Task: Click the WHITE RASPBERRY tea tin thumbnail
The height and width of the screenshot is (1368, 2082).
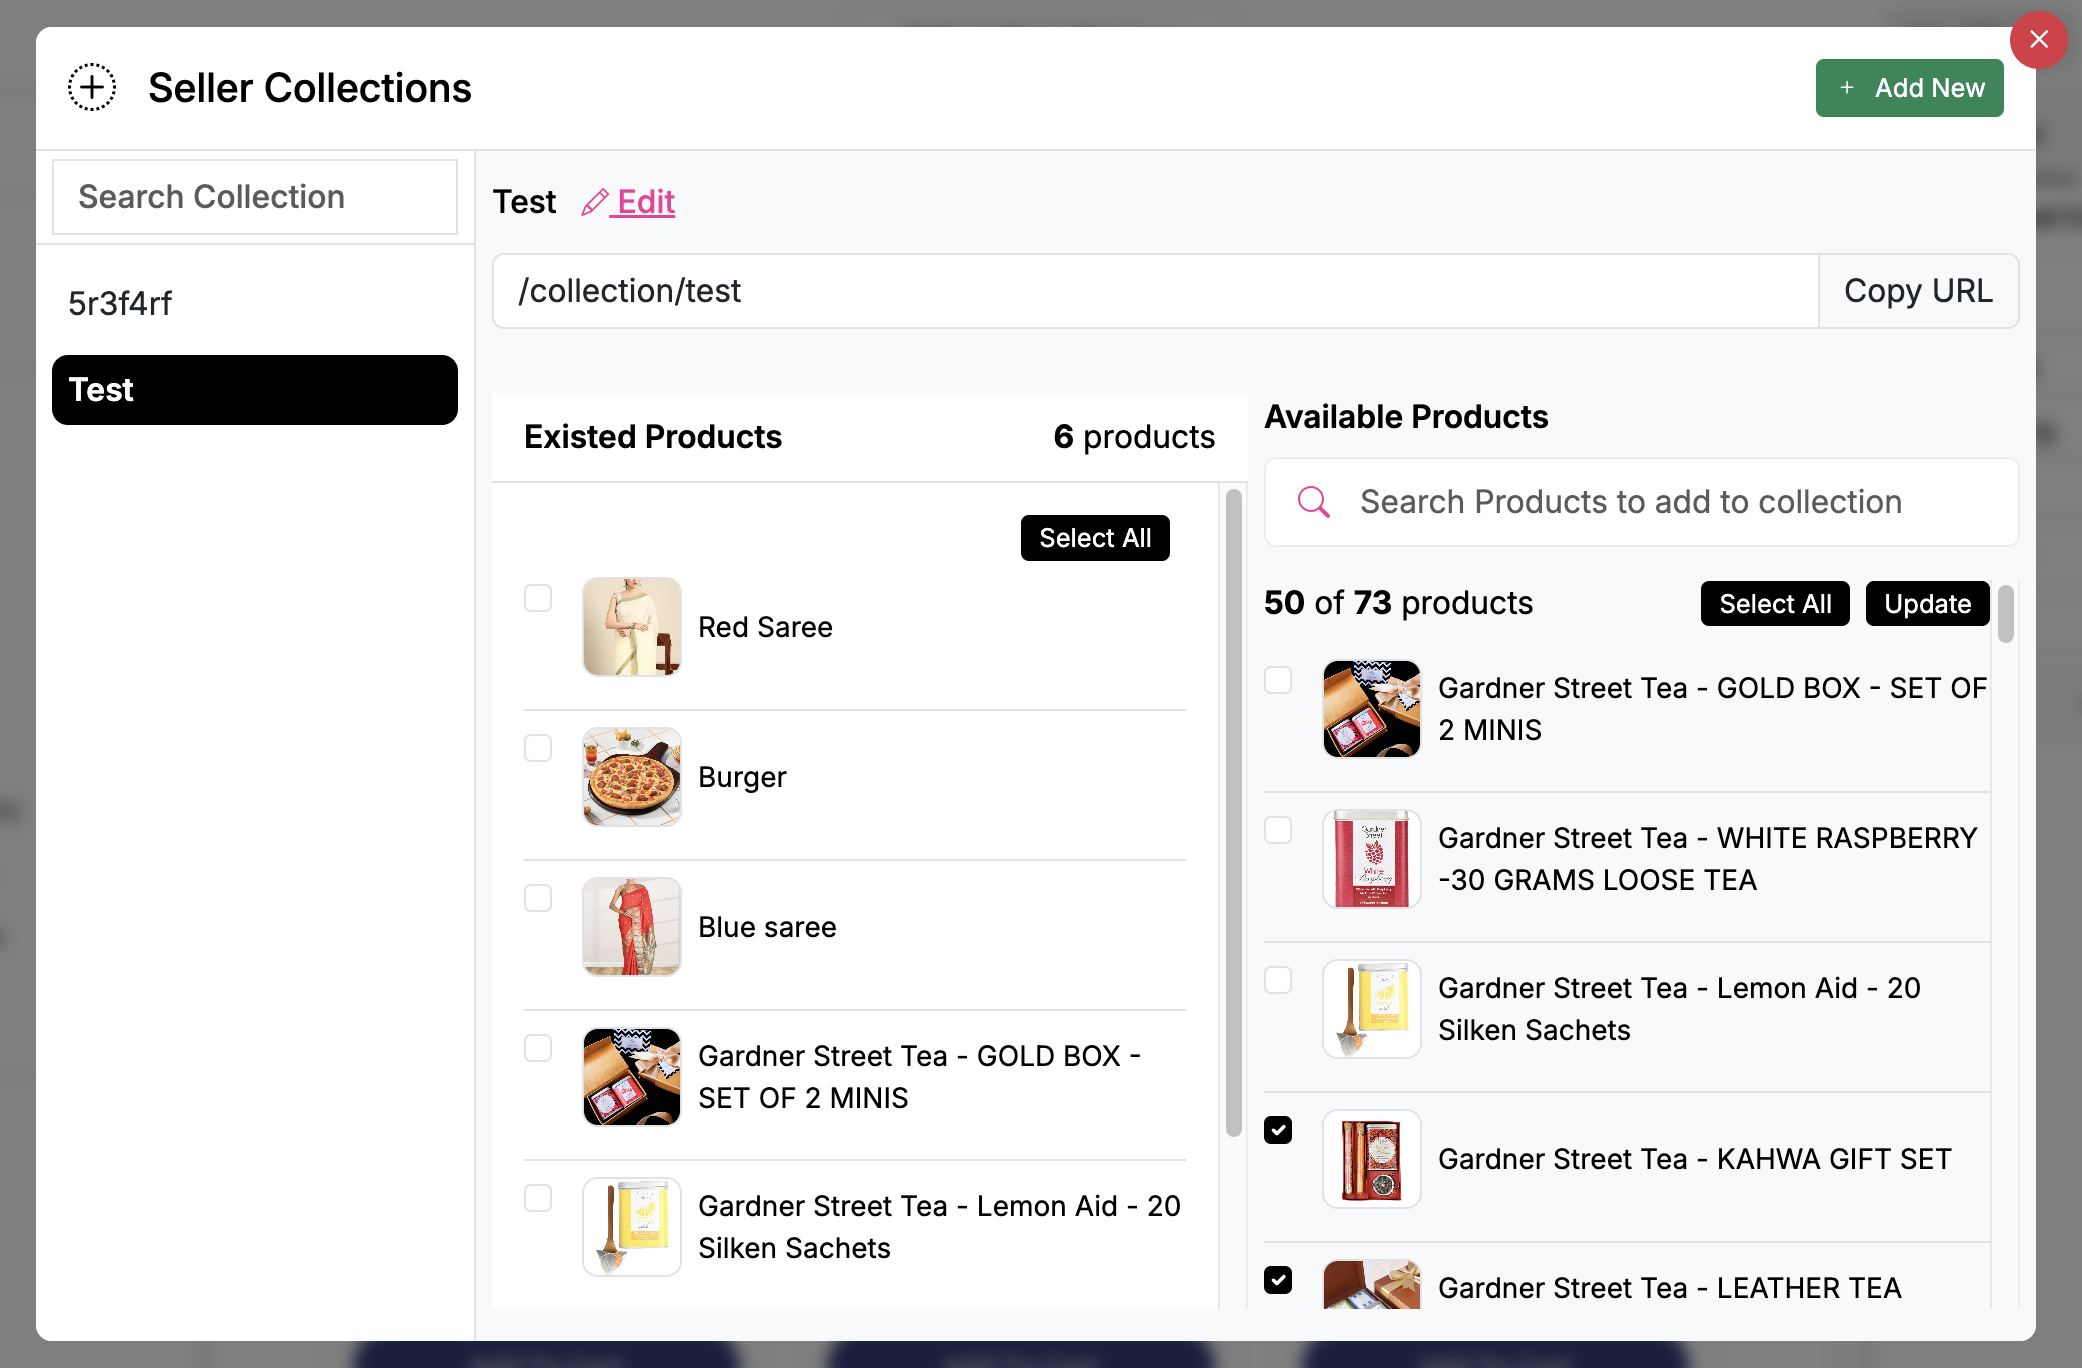Action: pyautogui.click(x=1371, y=859)
